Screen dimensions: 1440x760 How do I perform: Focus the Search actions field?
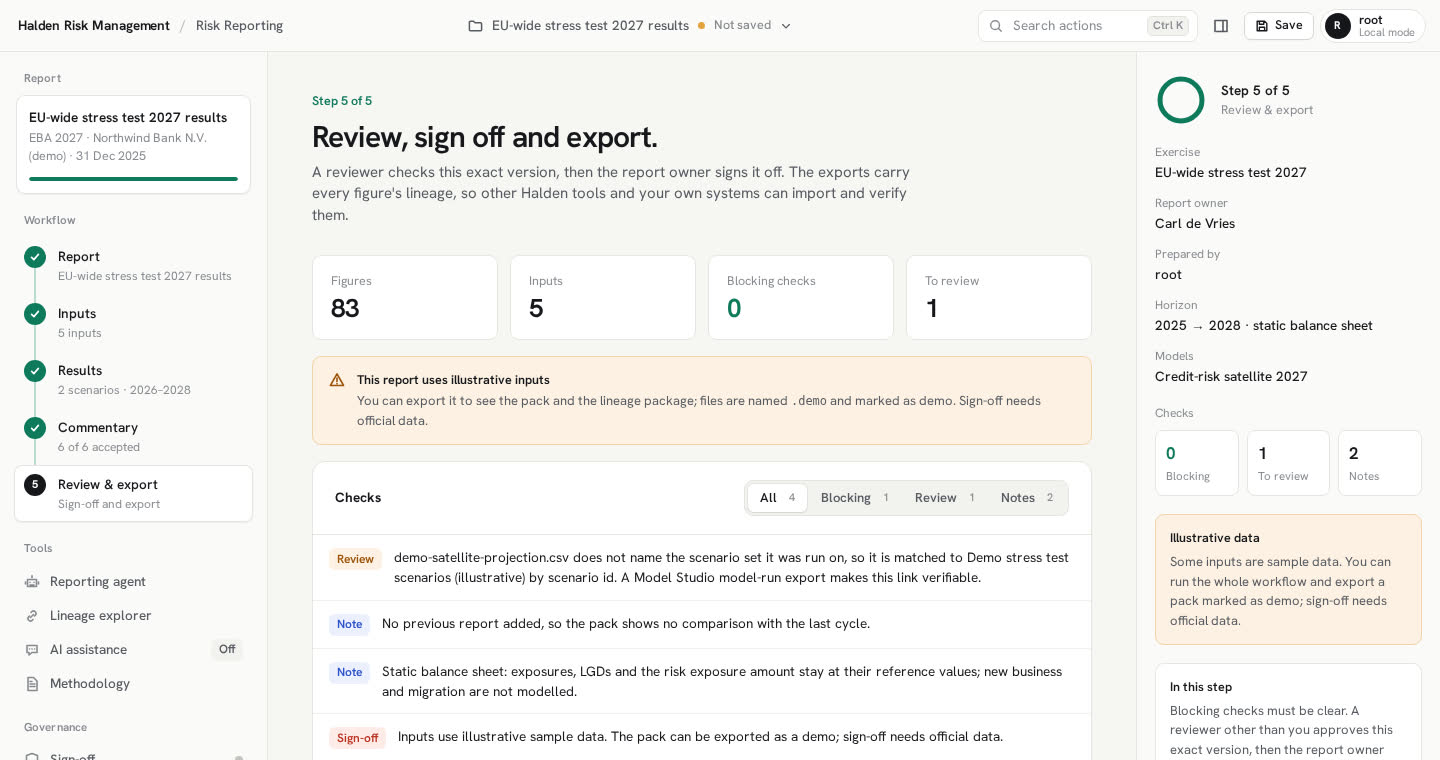point(1088,26)
